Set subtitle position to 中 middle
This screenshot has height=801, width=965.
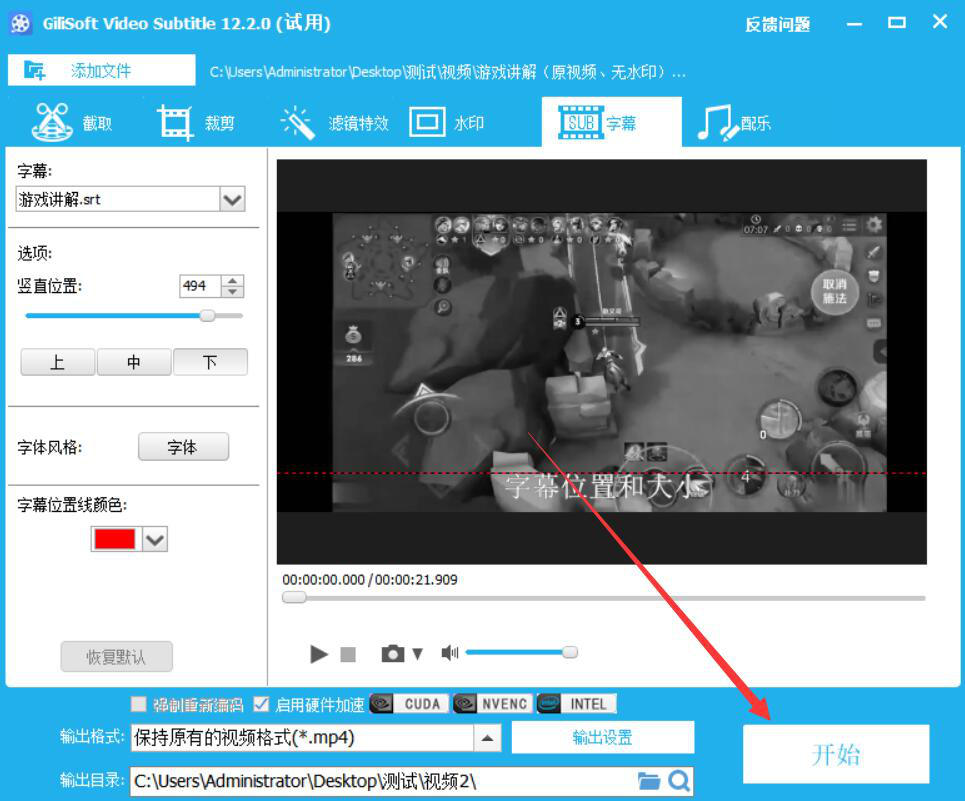pyautogui.click(x=134, y=362)
